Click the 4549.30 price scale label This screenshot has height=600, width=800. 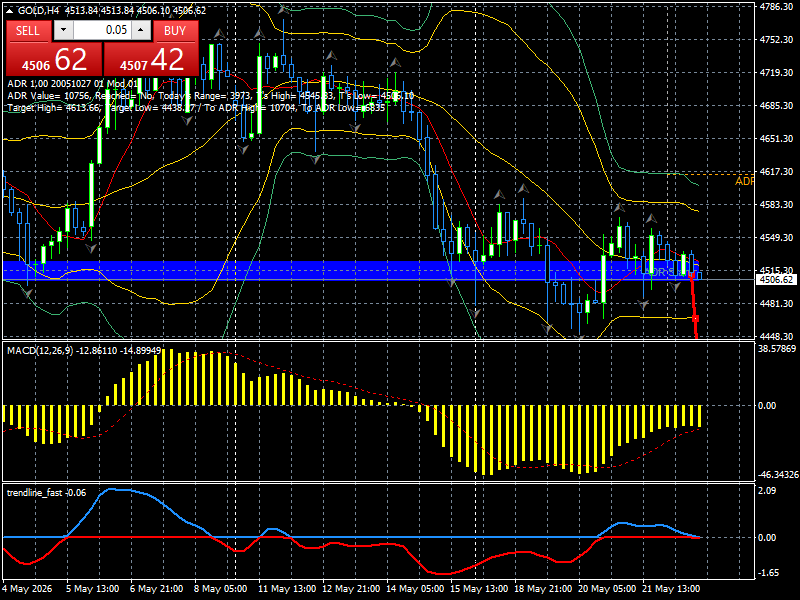tap(776, 238)
